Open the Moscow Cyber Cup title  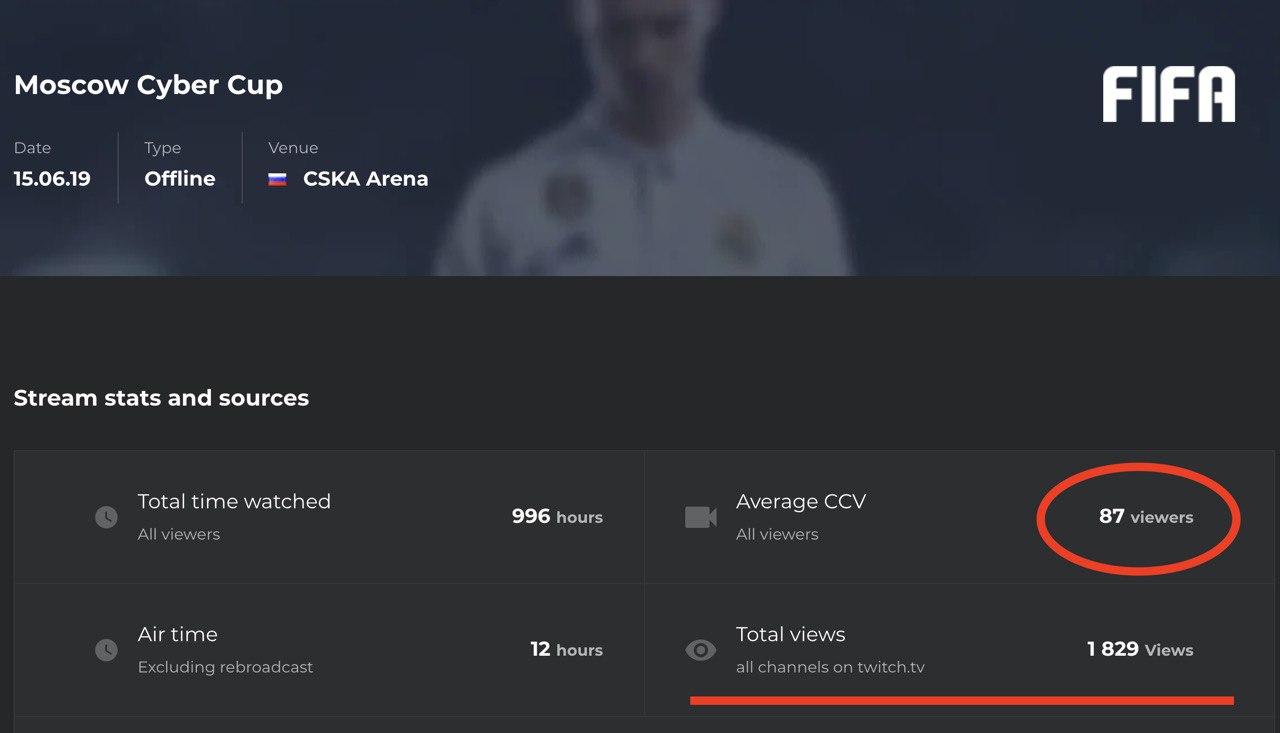[x=148, y=85]
